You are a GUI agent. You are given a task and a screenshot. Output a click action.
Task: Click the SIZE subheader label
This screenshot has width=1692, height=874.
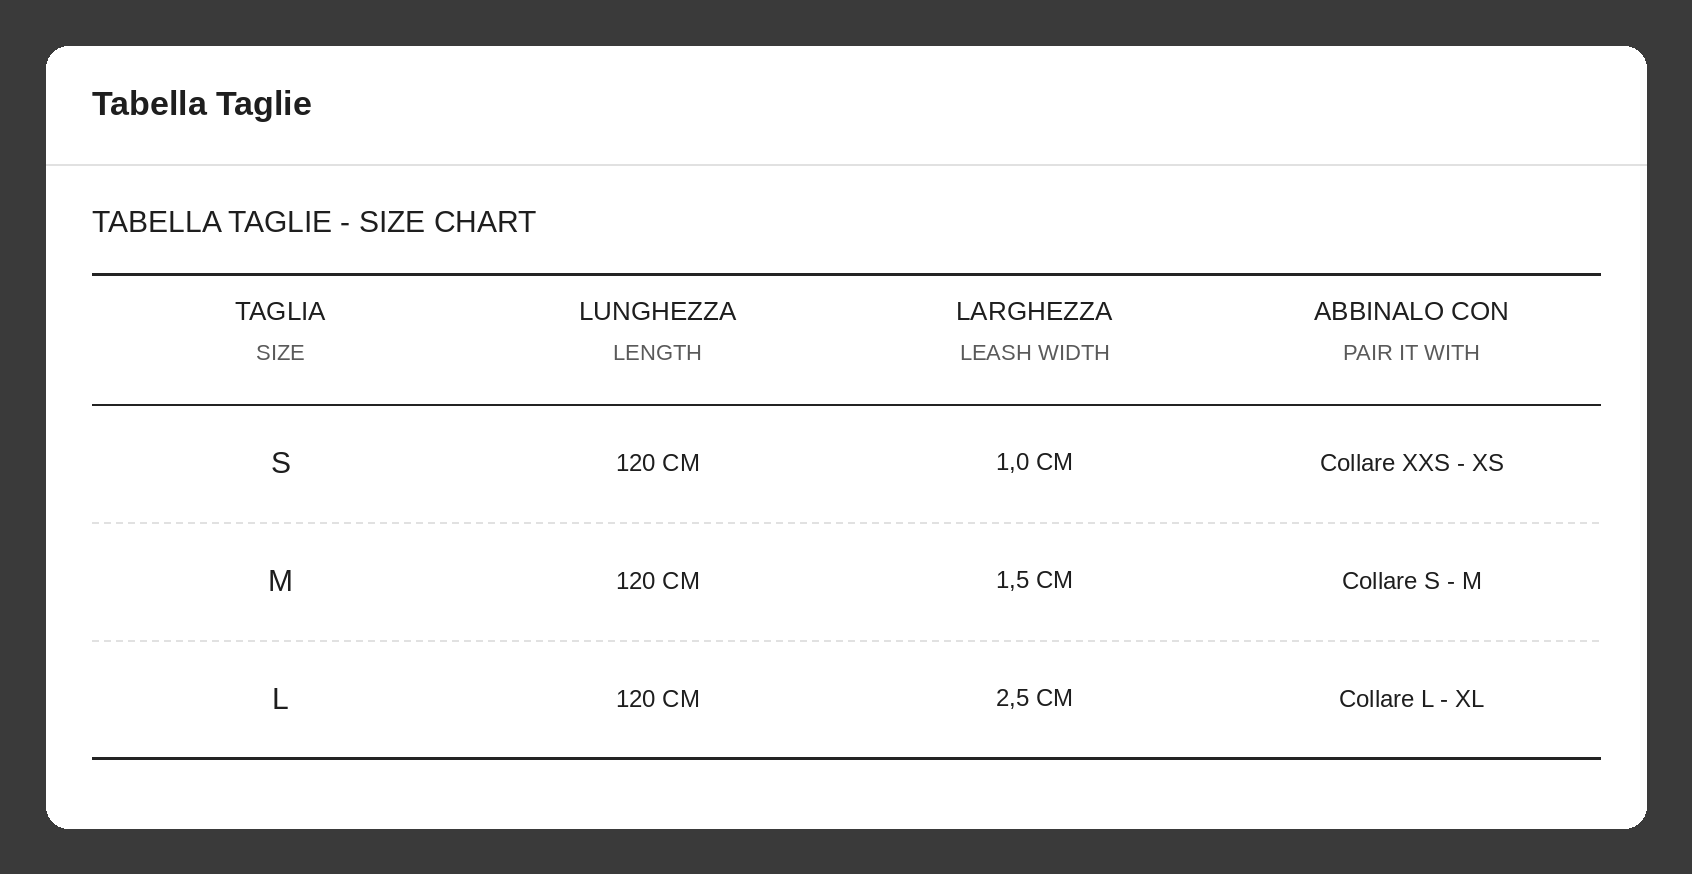(x=280, y=353)
